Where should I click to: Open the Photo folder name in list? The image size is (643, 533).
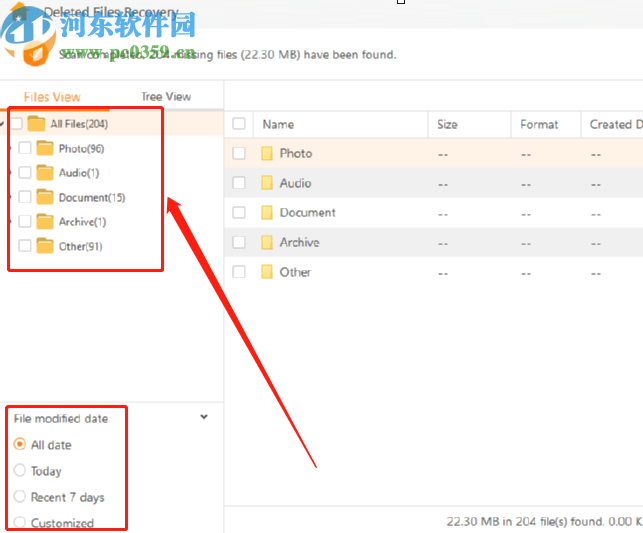tap(296, 153)
